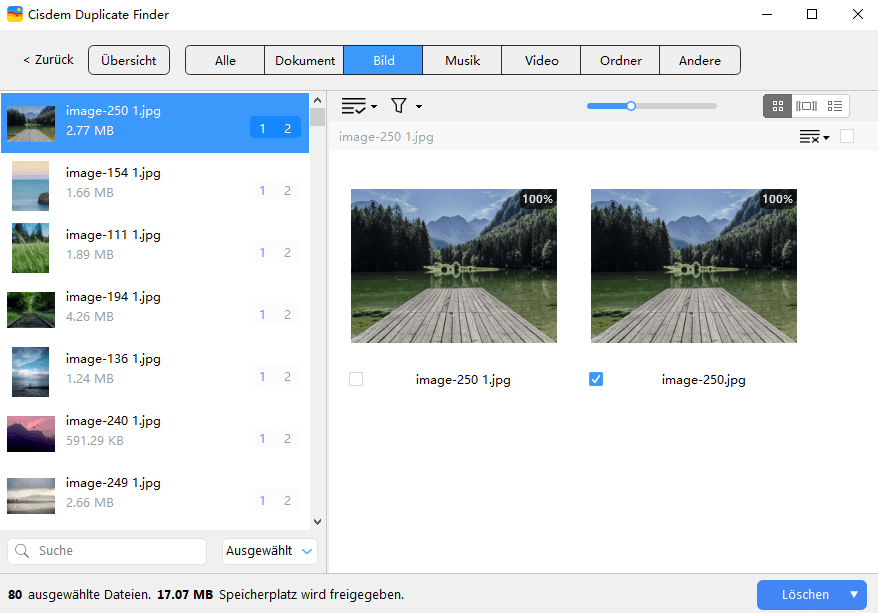Go back with the Zurück link
The image size is (878, 613).
click(x=48, y=60)
